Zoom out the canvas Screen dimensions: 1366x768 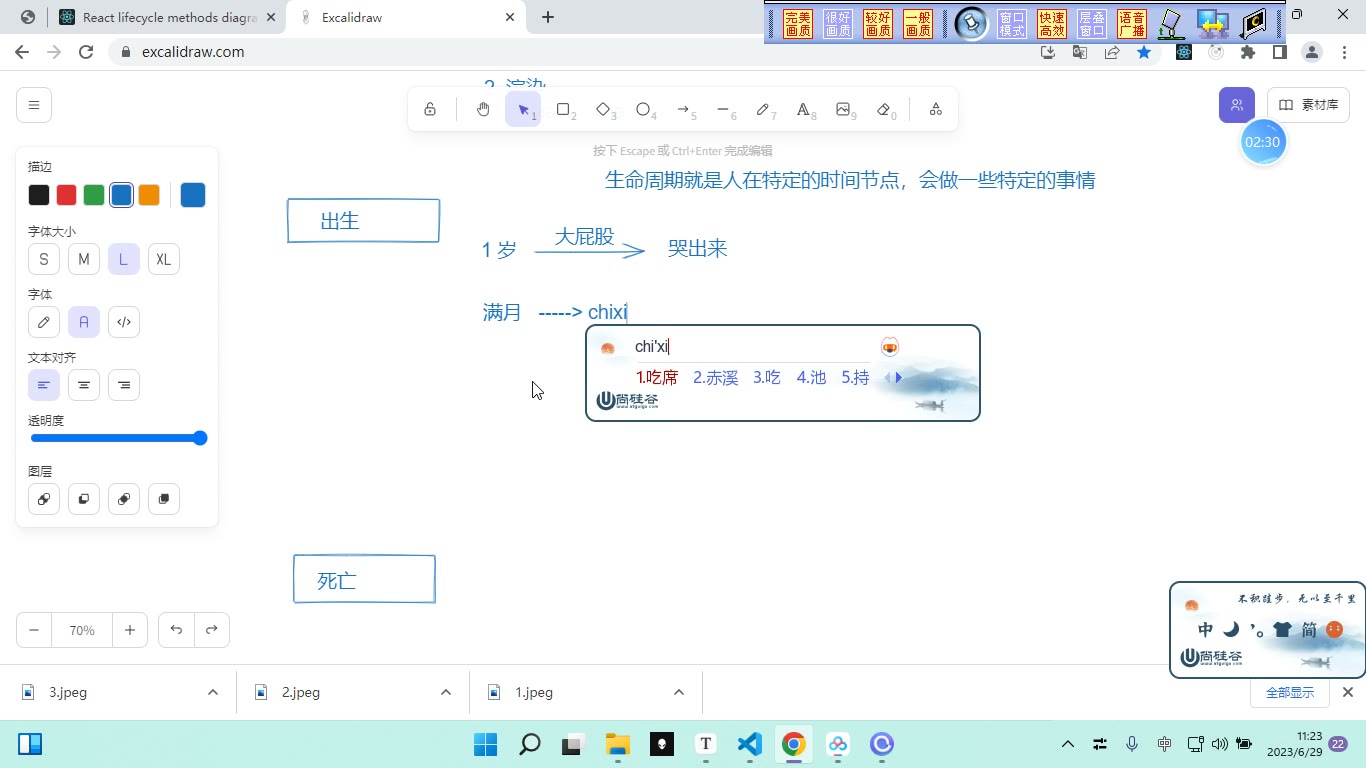34,630
